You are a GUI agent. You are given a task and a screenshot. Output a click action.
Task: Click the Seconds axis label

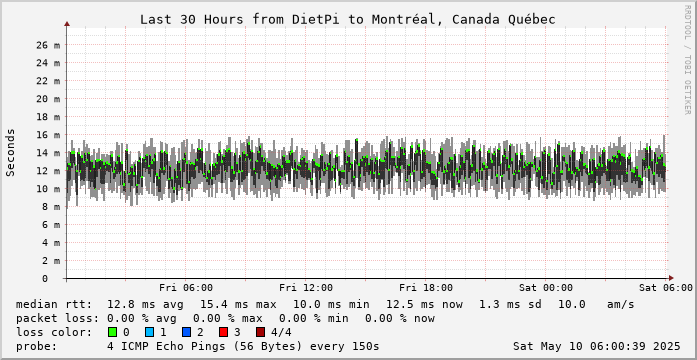(11, 152)
